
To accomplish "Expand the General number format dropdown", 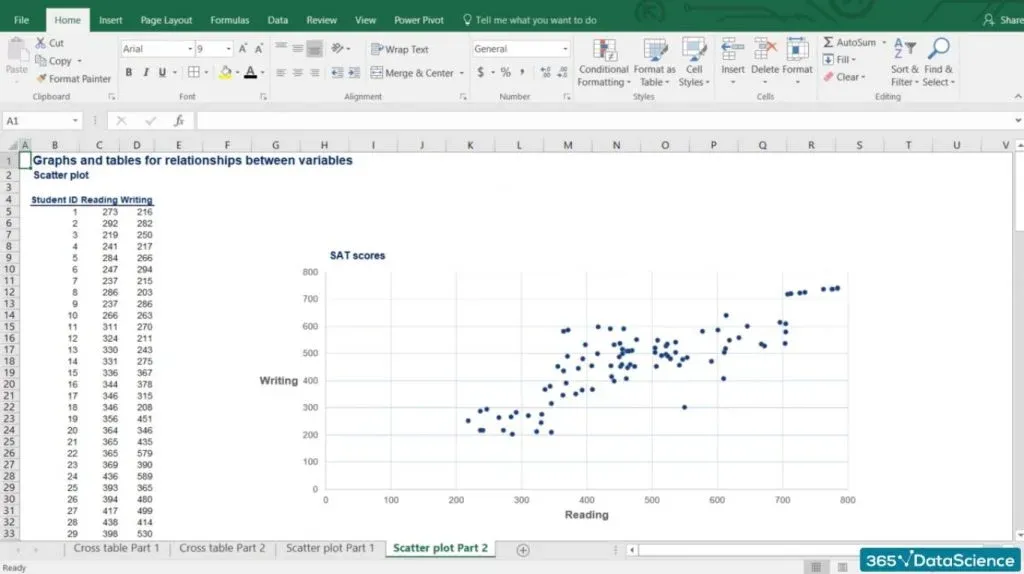I will click(x=565, y=49).
